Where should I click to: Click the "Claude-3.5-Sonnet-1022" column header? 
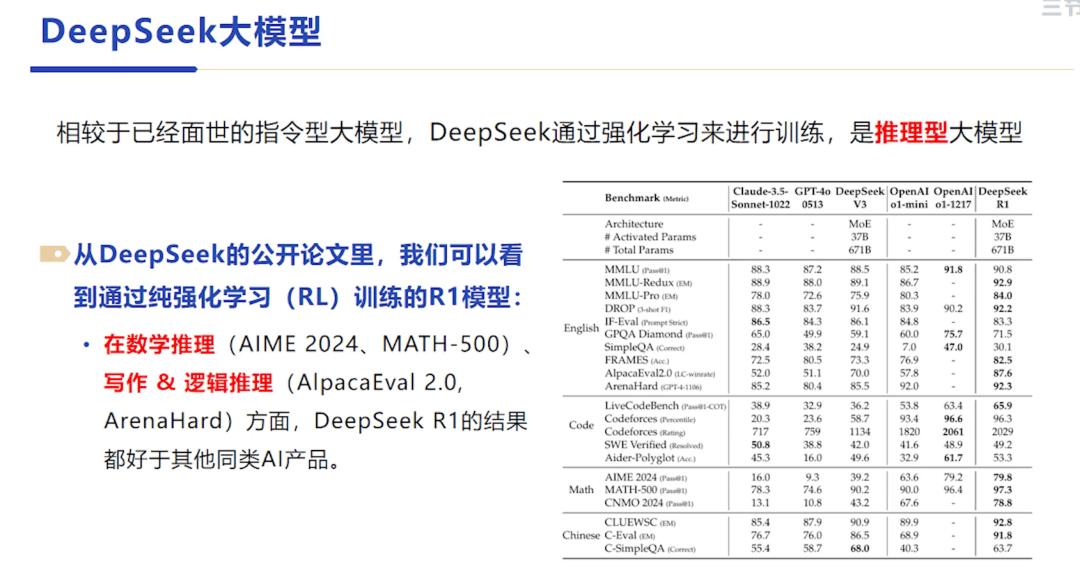pos(760,198)
